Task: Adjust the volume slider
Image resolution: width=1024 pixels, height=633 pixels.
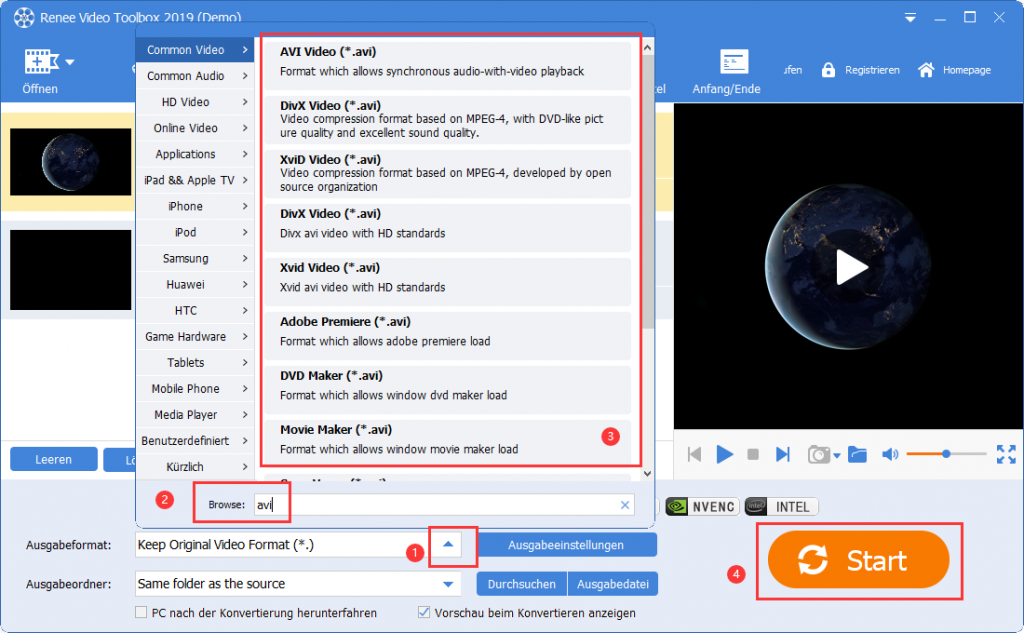Action: pyautogui.click(x=946, y=453)
